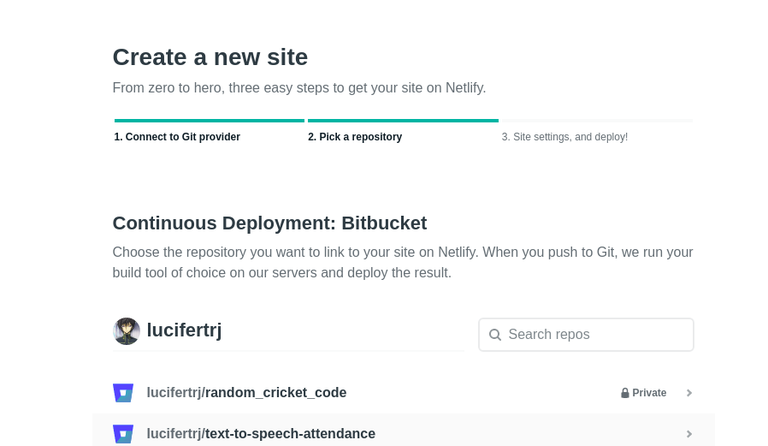Click the search magnifier icon

(495, 335)
